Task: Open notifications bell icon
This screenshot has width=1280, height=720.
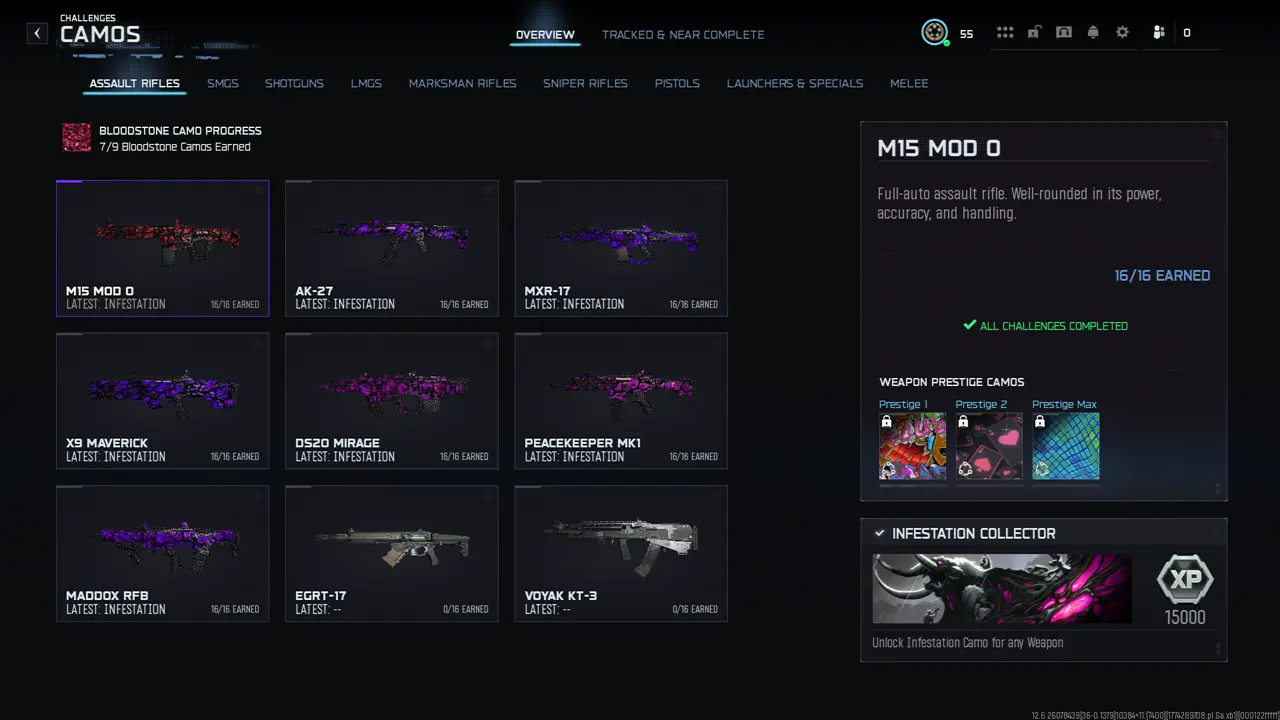Action: (x=1093, y=32)
